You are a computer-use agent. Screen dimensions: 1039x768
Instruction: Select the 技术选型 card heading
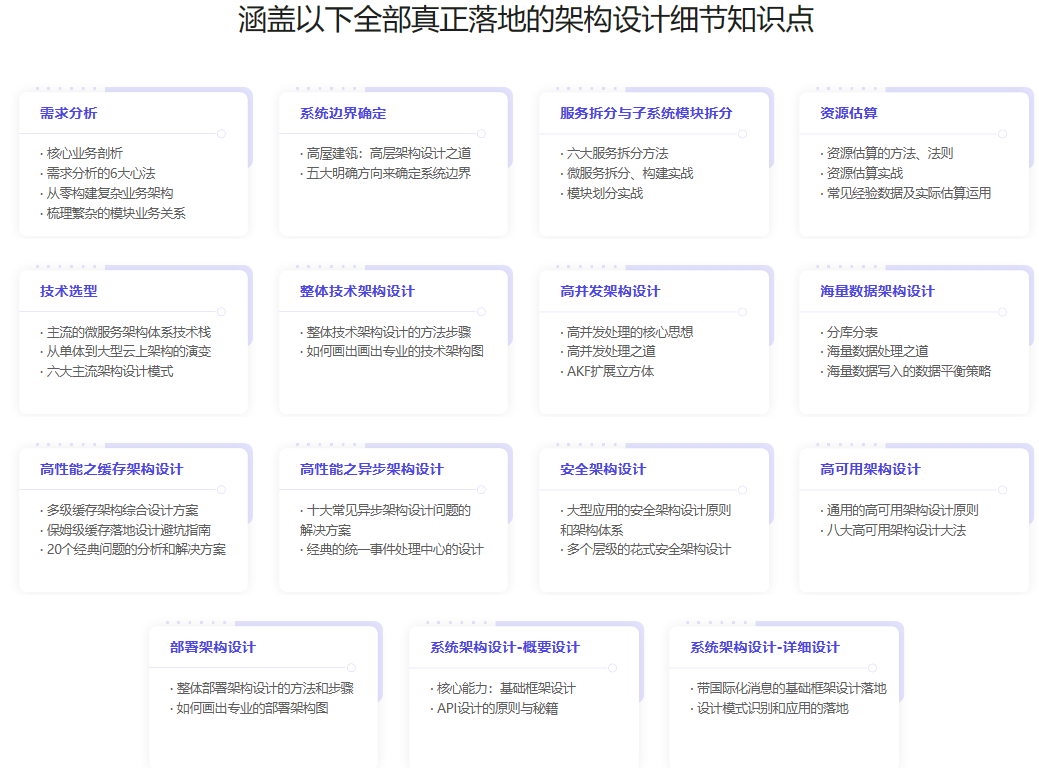coord(69,291)
